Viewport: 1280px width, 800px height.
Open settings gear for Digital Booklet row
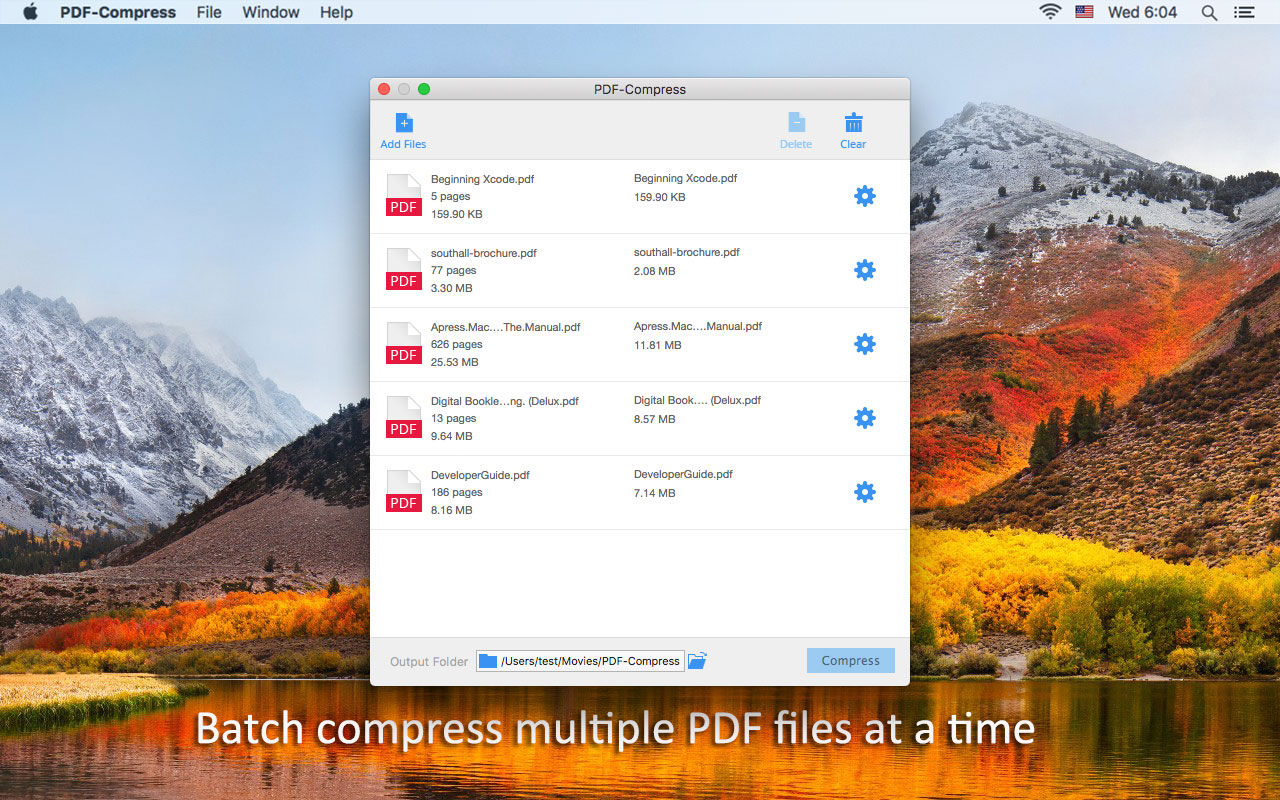click(x=865, y=418)
